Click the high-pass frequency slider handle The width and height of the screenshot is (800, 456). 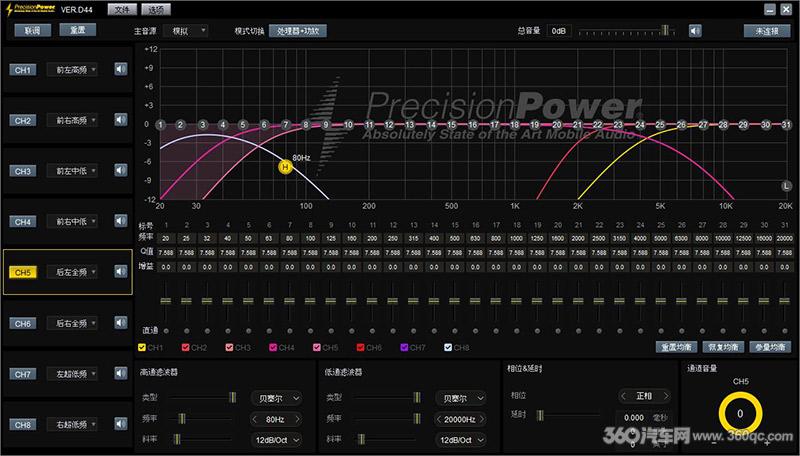[x=182, y=418]
